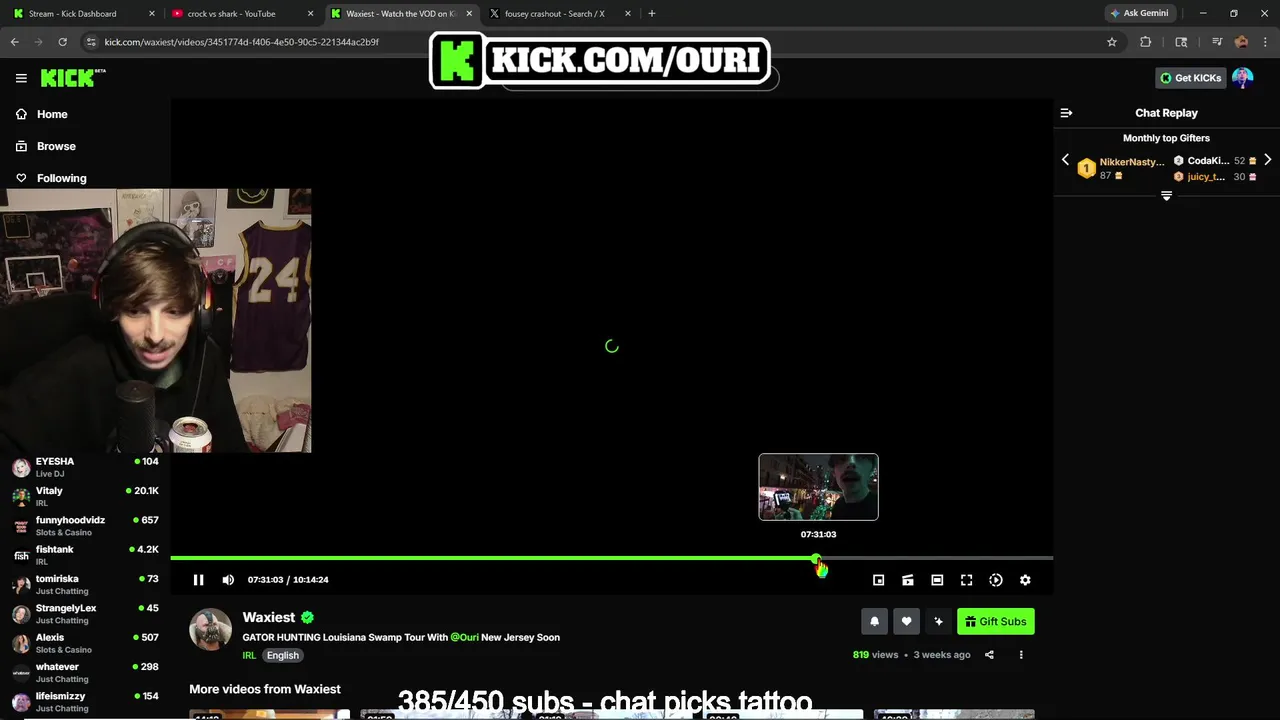Open the video player settings gear
Viewport: 1280px width, 720px height.
point(1025,580)
